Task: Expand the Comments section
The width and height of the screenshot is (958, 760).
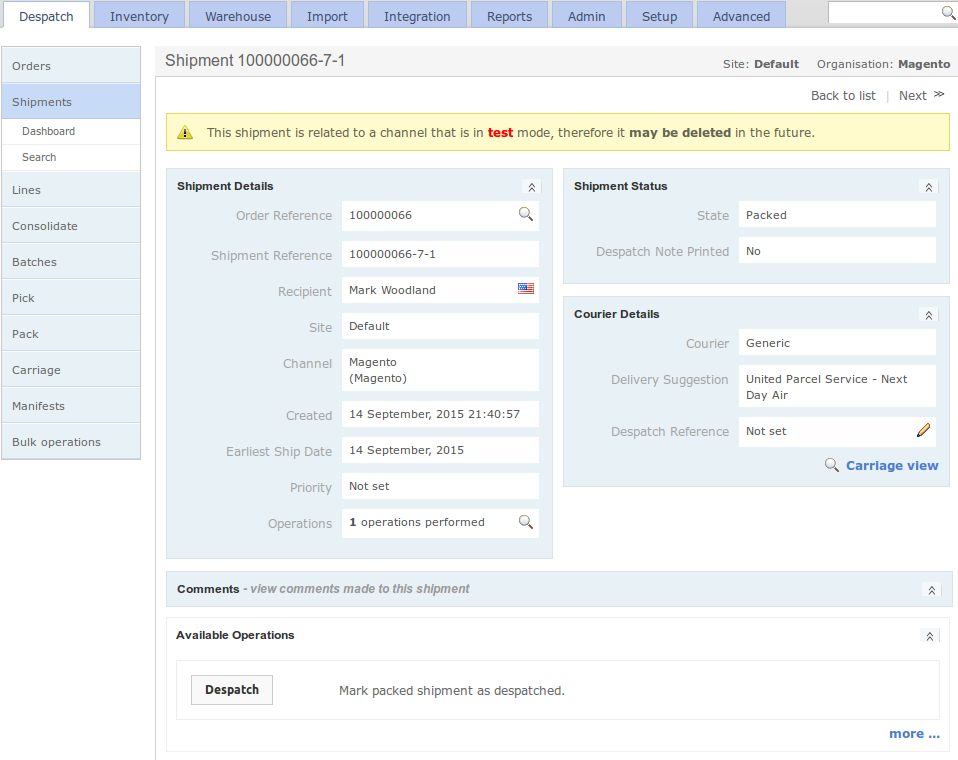Action: [x=931, y=590]
